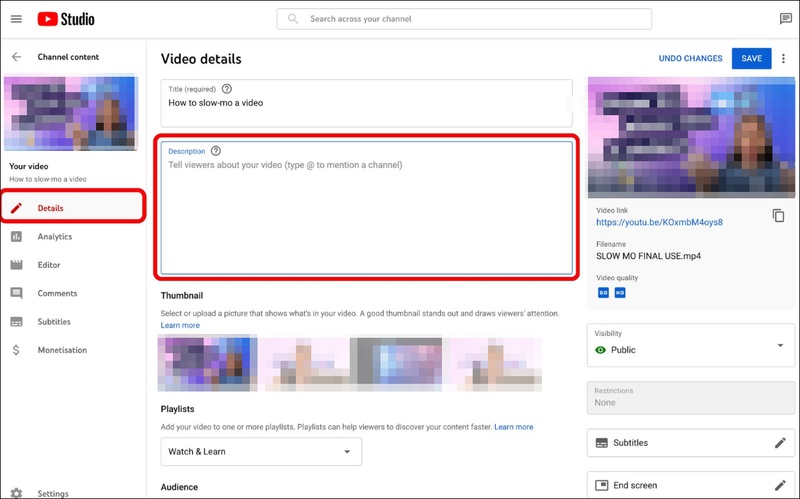Image resolution: width=800 pixels, height=499 pixels.
Task: Open the Editor menu item
Action: click(x=73, y=265)
